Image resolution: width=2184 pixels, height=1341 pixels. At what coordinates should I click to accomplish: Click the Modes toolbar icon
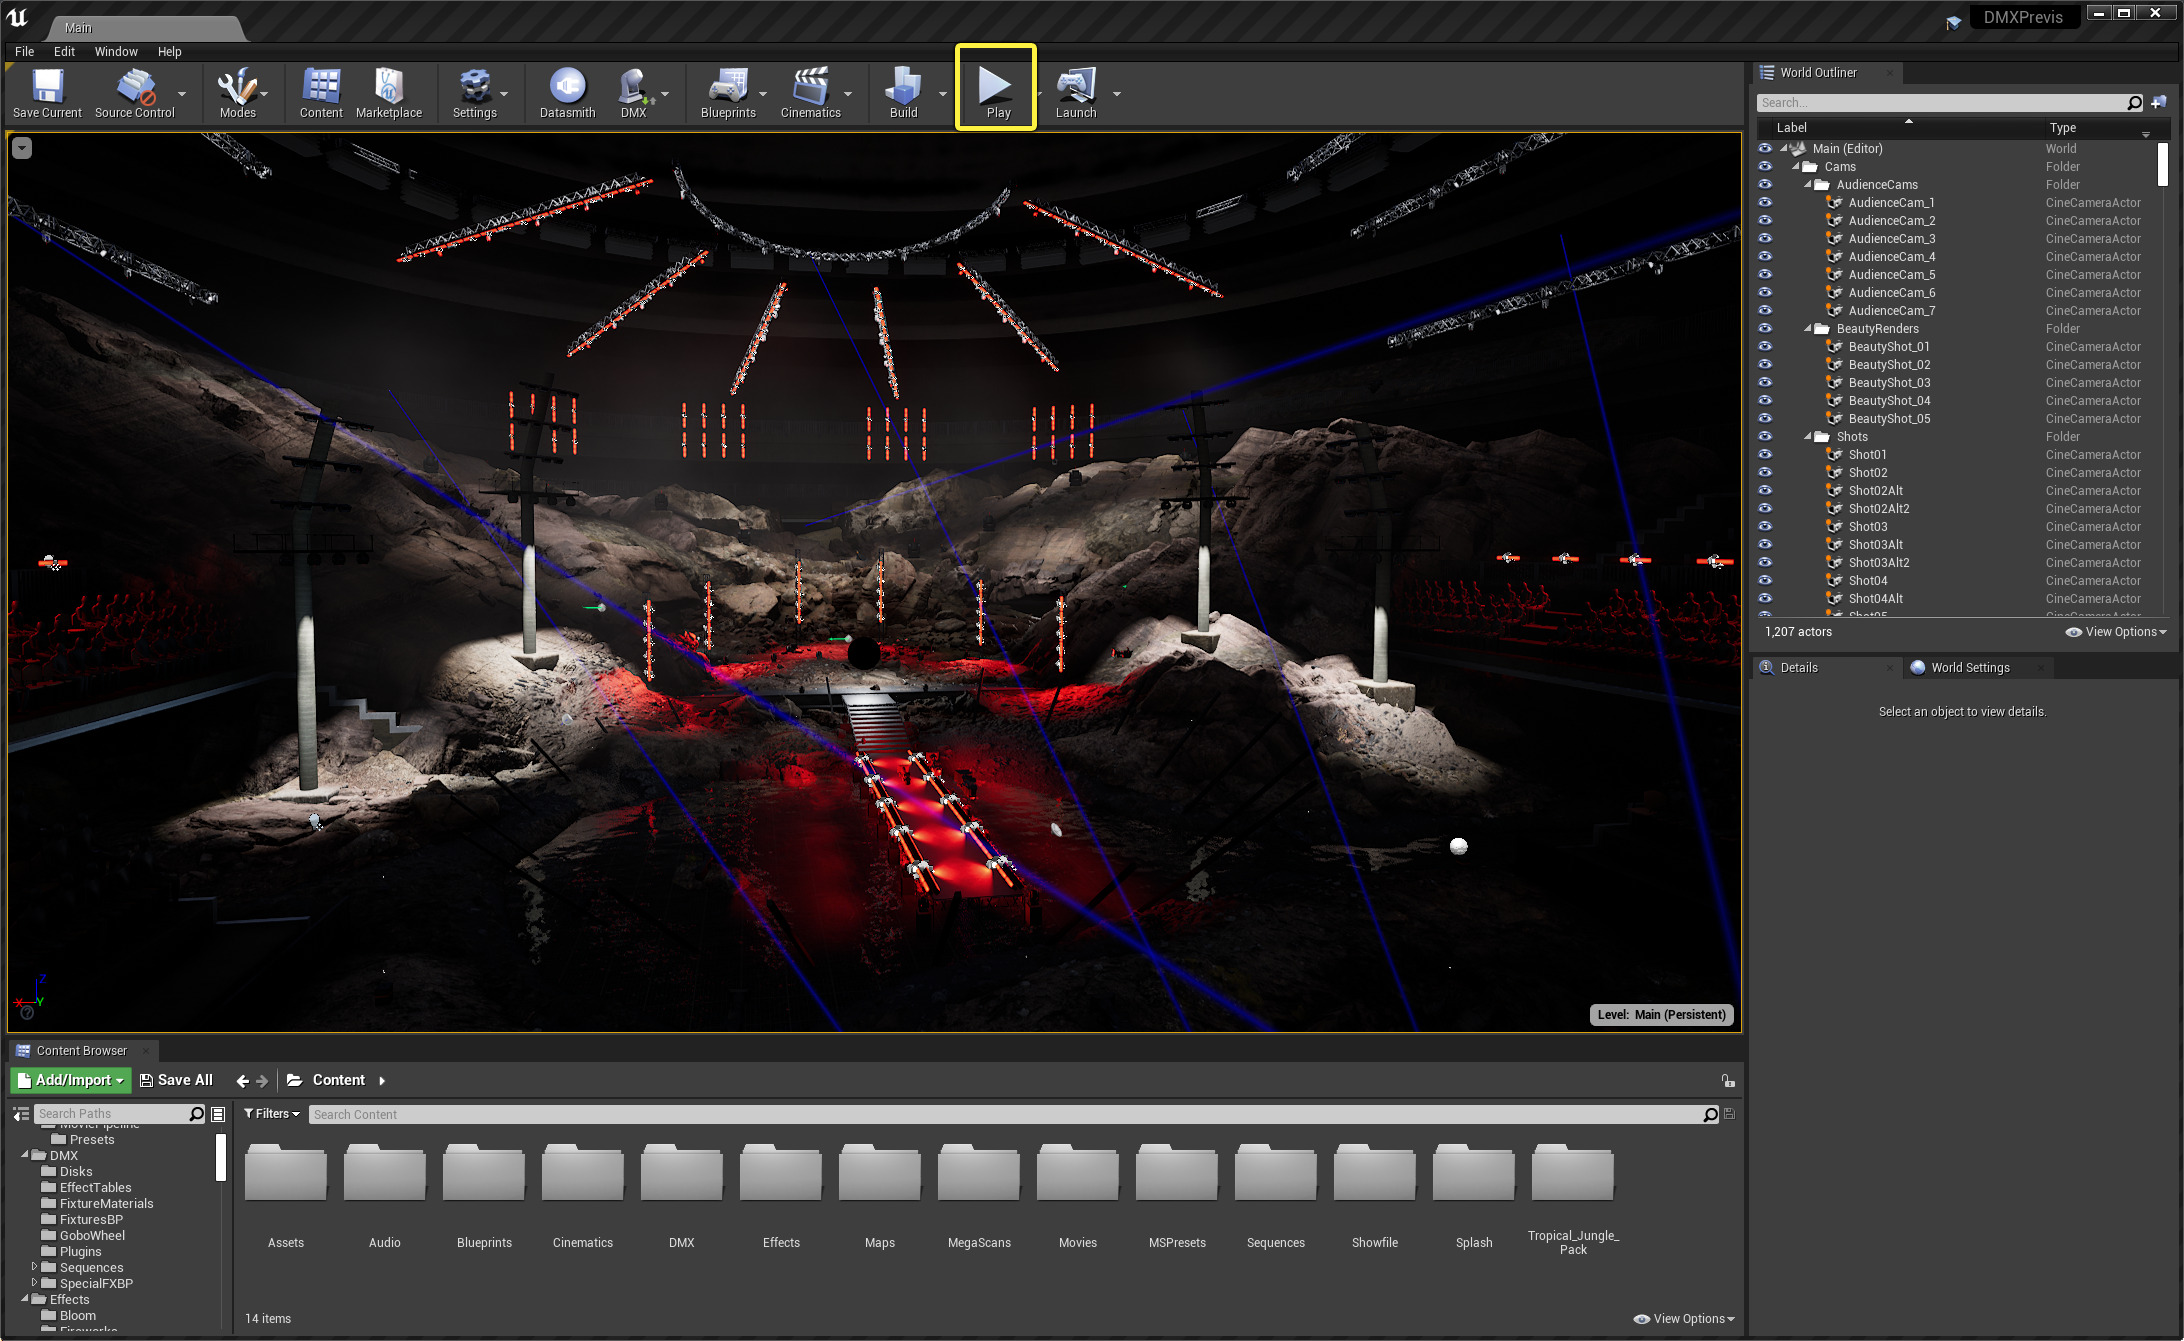pos(236,92)
